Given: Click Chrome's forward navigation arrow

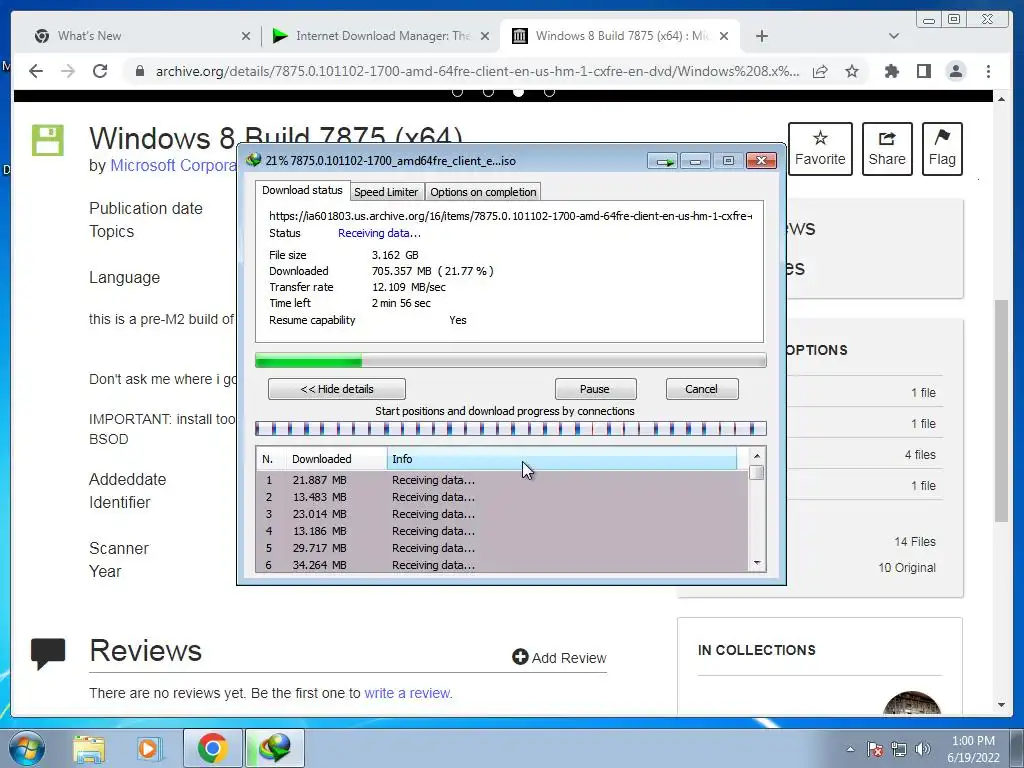Looking at the screenshot, I should 68,71.
